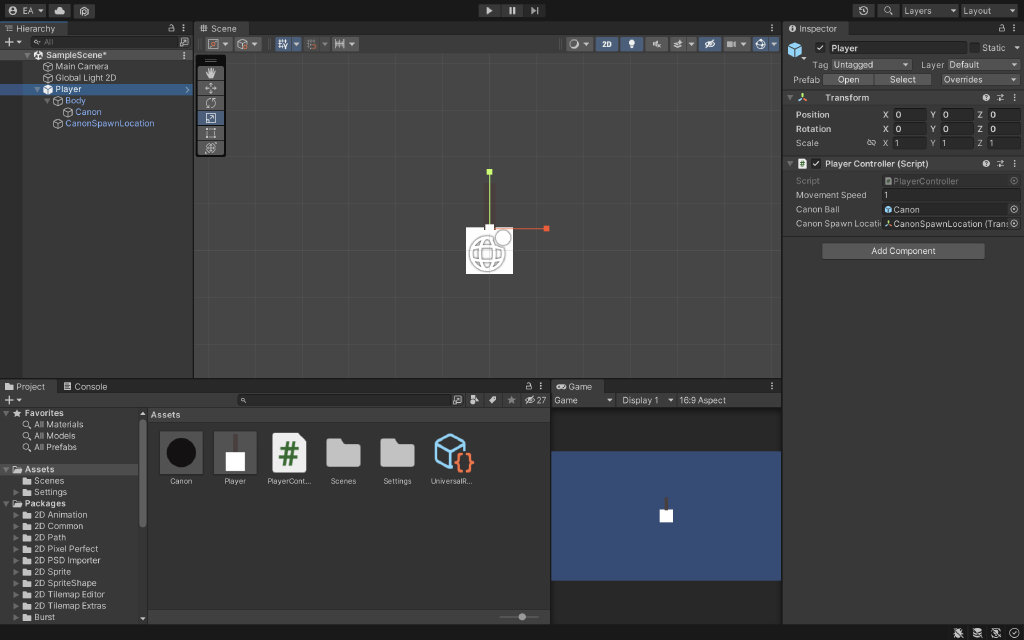Select the Rotate tool
Screen dimensions: 1024x640
point(211,102)
